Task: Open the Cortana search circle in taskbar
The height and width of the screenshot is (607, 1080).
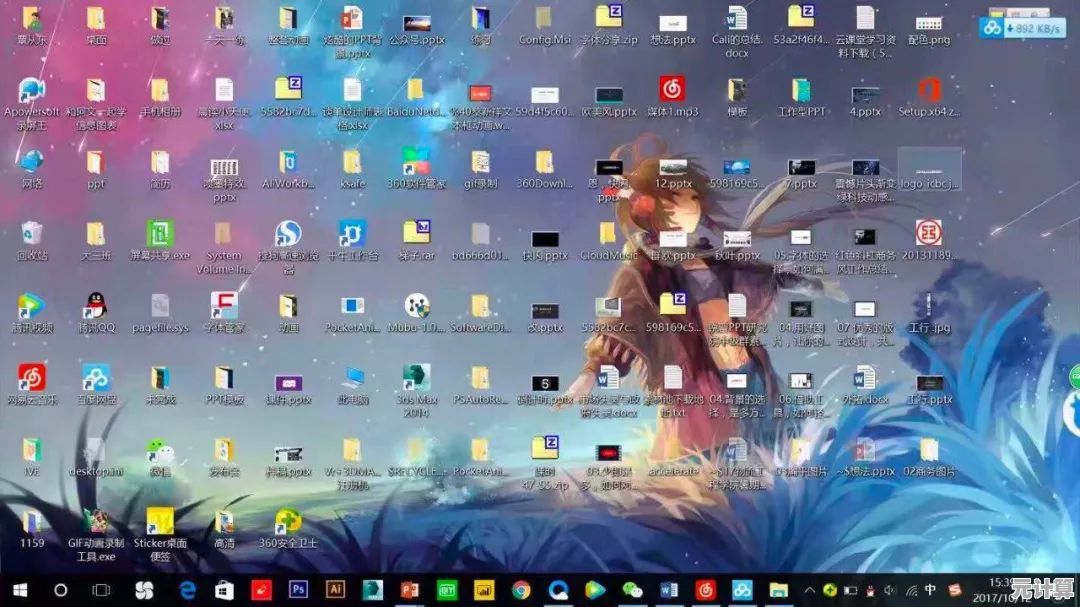Action: [x=60, y=590]
